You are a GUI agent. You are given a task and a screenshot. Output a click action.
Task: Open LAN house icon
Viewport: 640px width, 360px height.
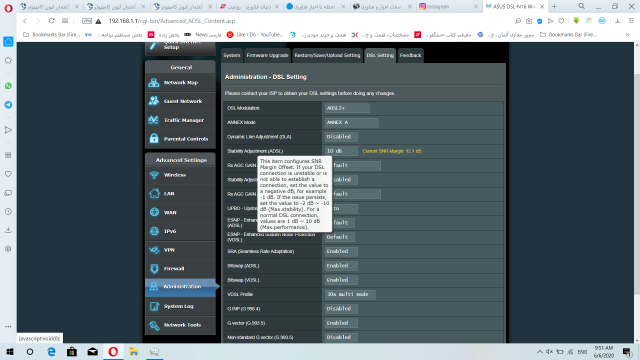[x=154, y=193]
